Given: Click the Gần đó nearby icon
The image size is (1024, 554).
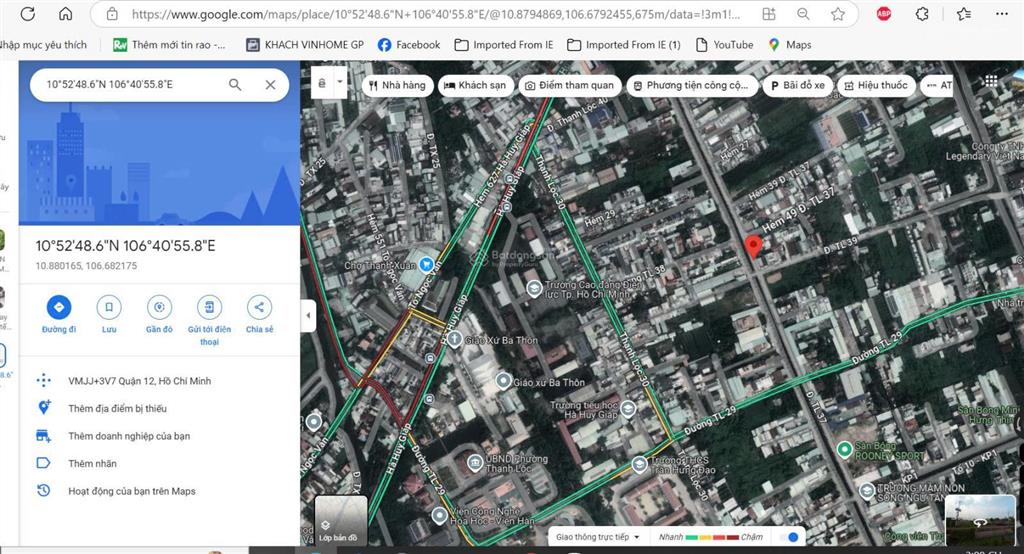Looking at the screenshot, I should 159,307.
